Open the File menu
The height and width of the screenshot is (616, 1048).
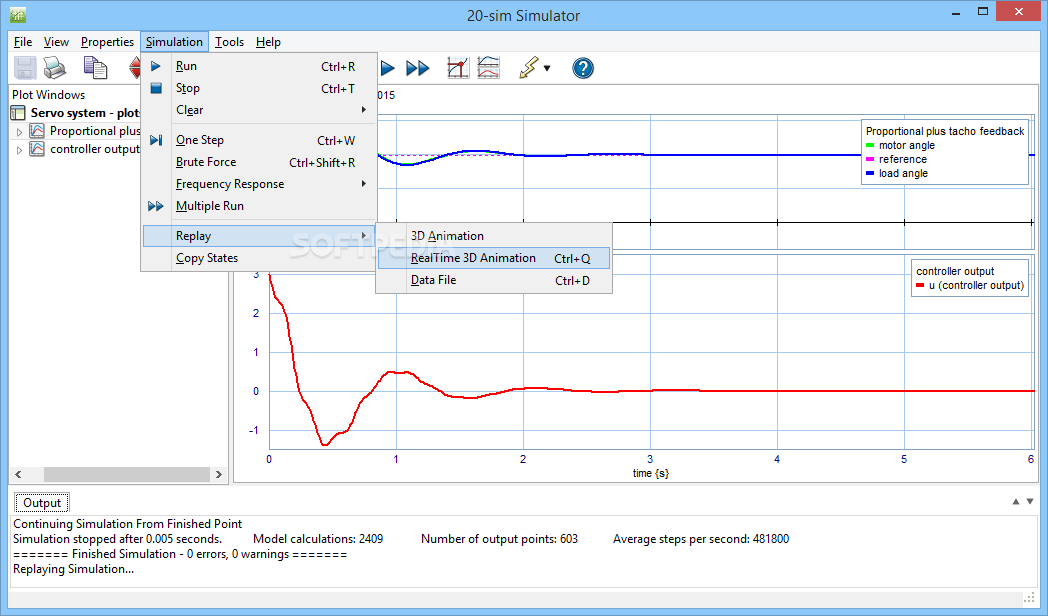pos(23,42)
